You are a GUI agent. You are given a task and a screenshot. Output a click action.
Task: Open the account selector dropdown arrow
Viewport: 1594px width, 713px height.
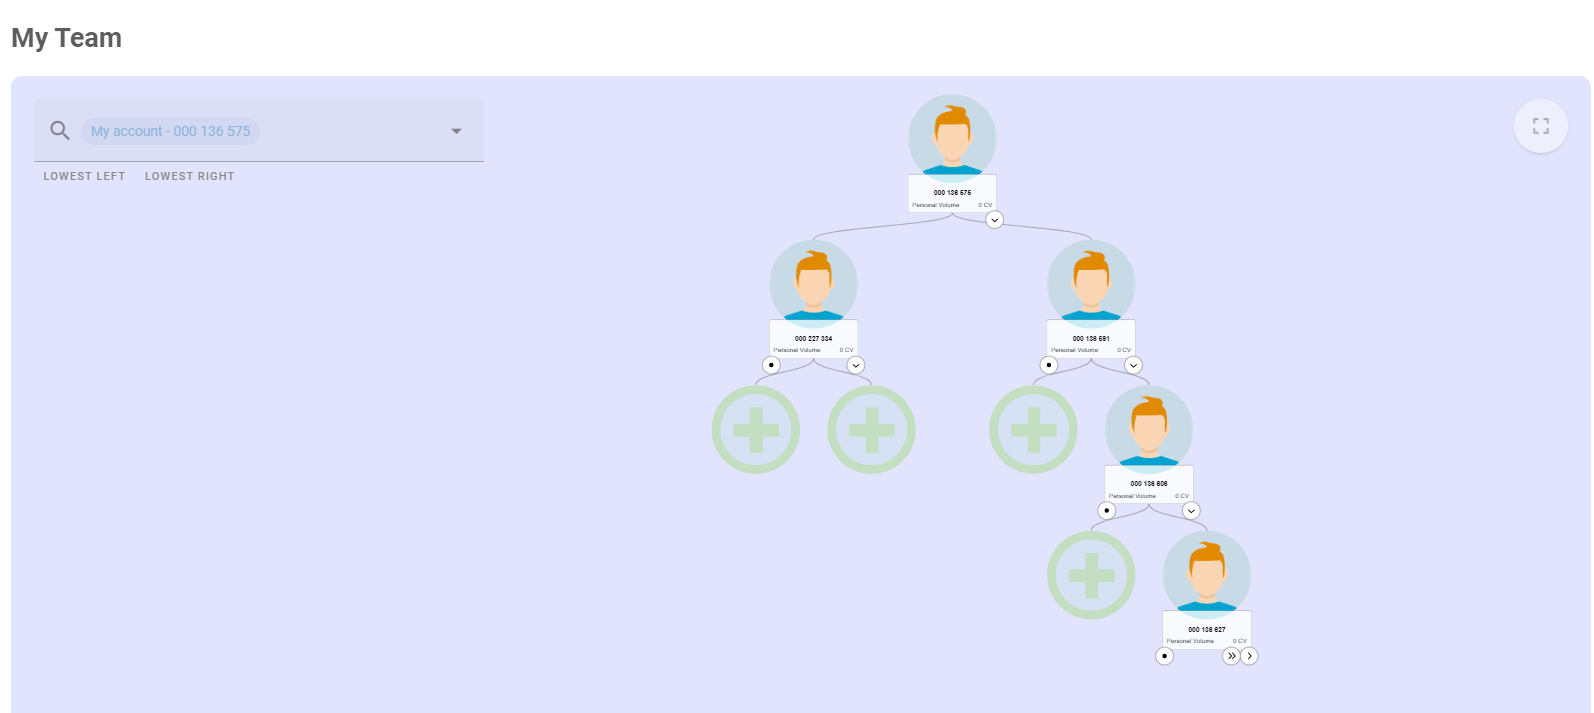point(456,131)
